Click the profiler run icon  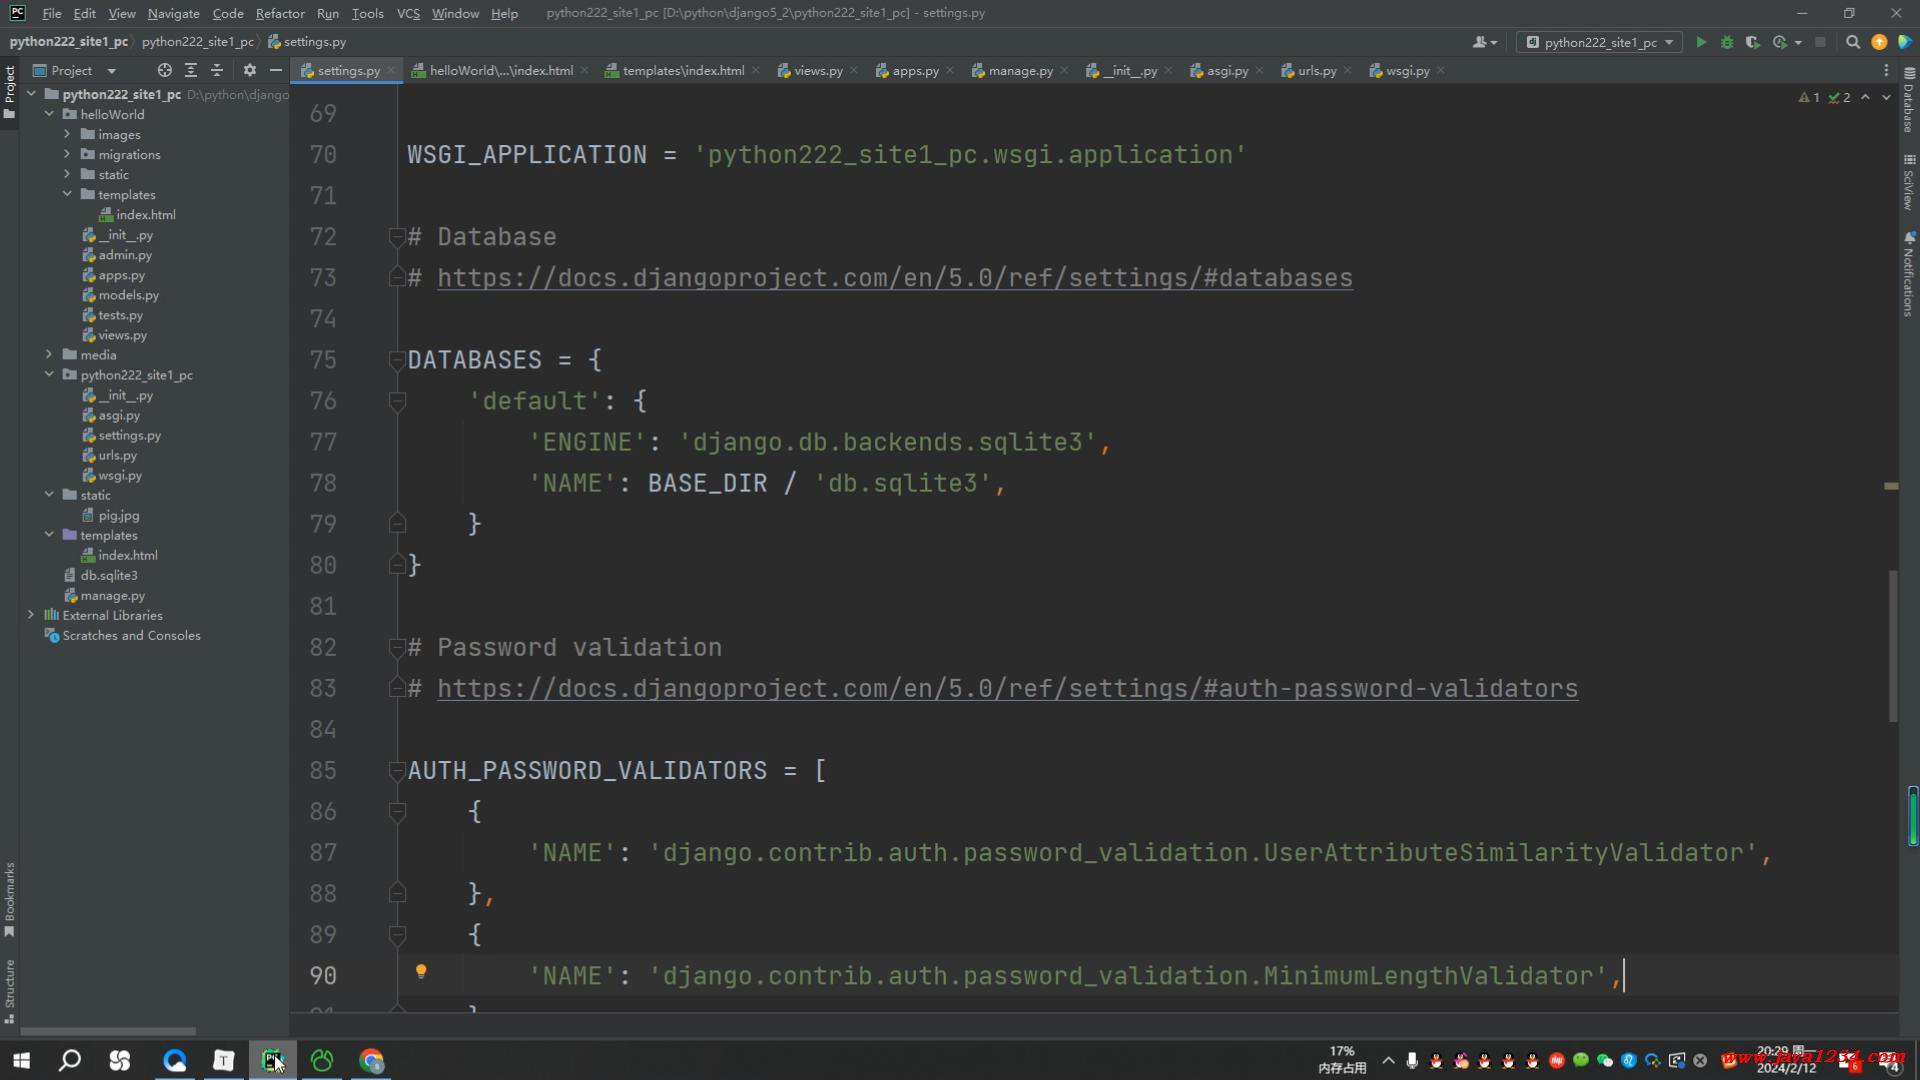click(1780, 42)
